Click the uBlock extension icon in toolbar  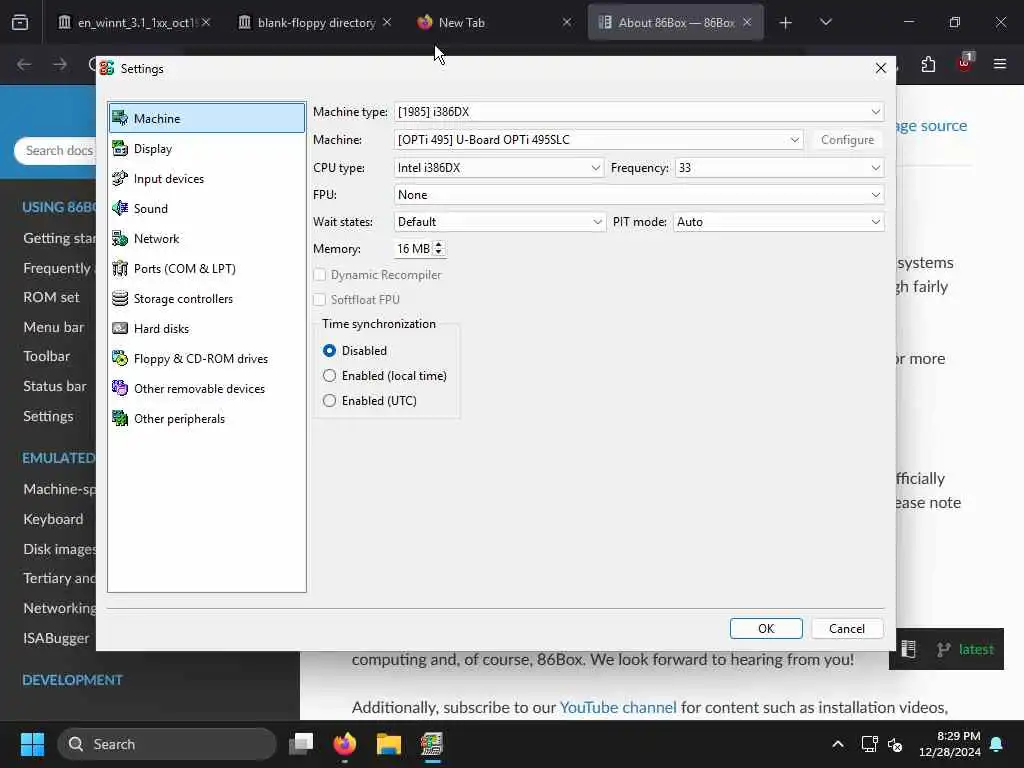(965, 63)
